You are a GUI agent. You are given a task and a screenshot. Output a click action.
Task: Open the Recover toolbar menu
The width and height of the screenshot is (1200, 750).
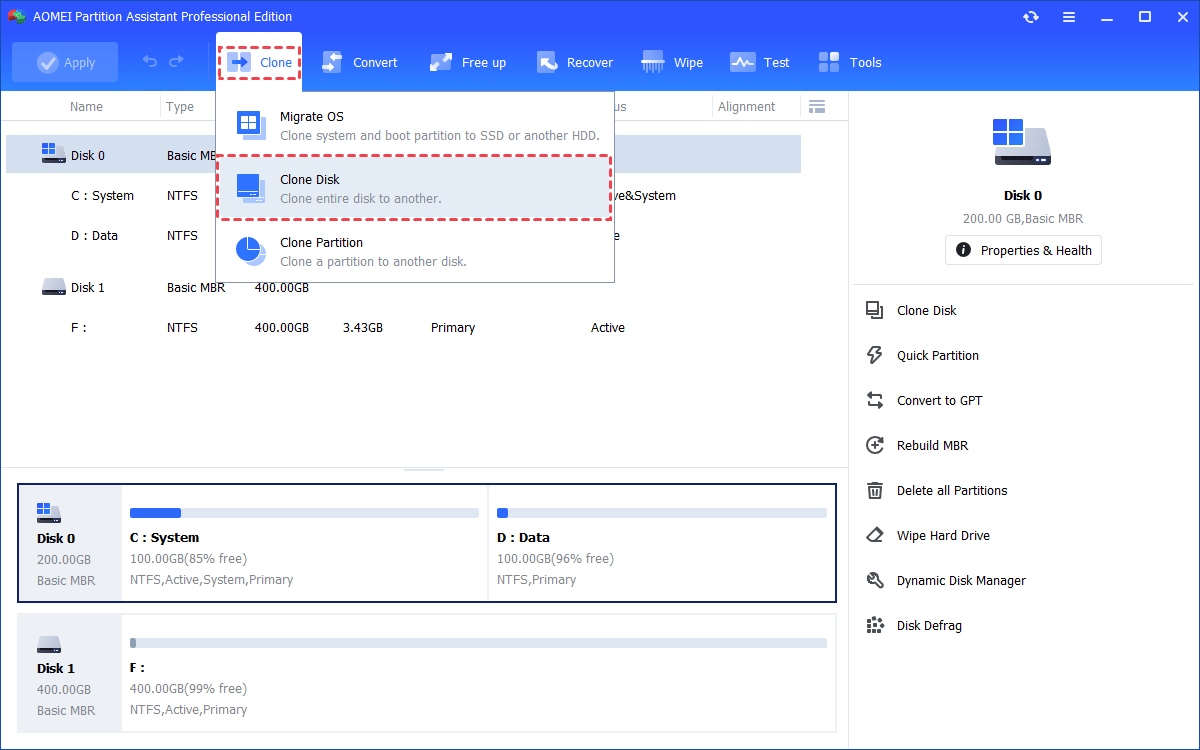click(575, 62)
